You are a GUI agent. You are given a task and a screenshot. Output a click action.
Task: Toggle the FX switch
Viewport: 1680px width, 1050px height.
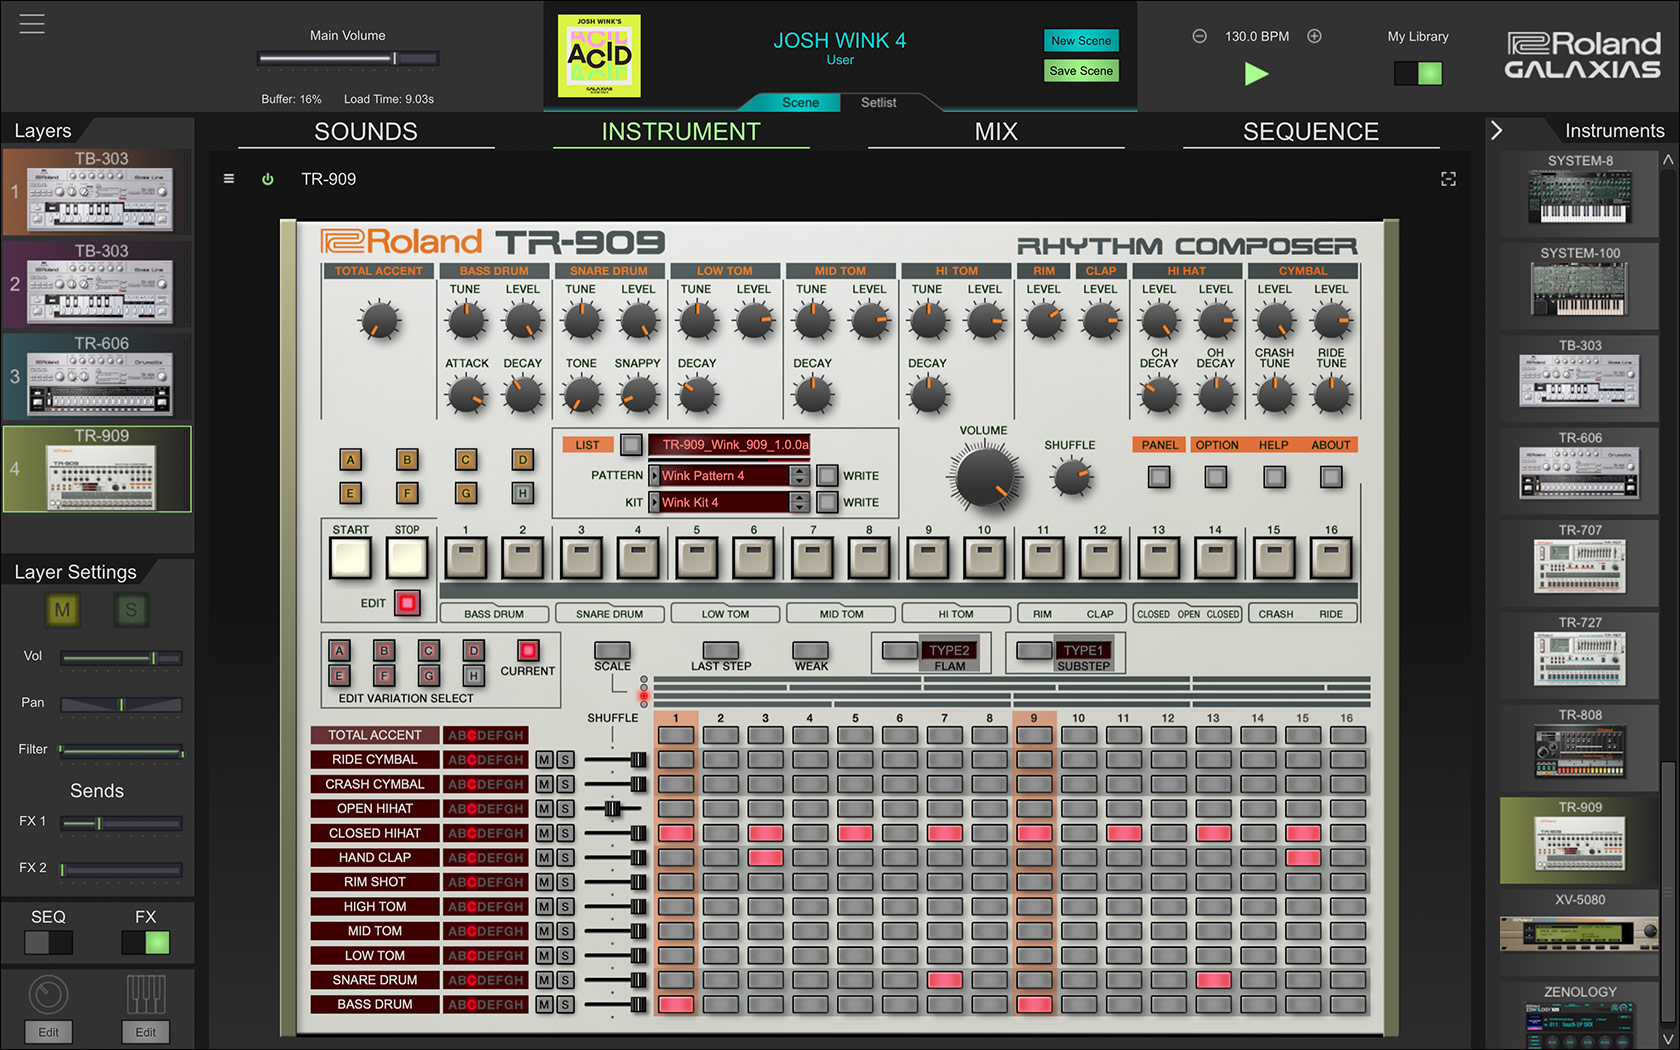point(145,942)
